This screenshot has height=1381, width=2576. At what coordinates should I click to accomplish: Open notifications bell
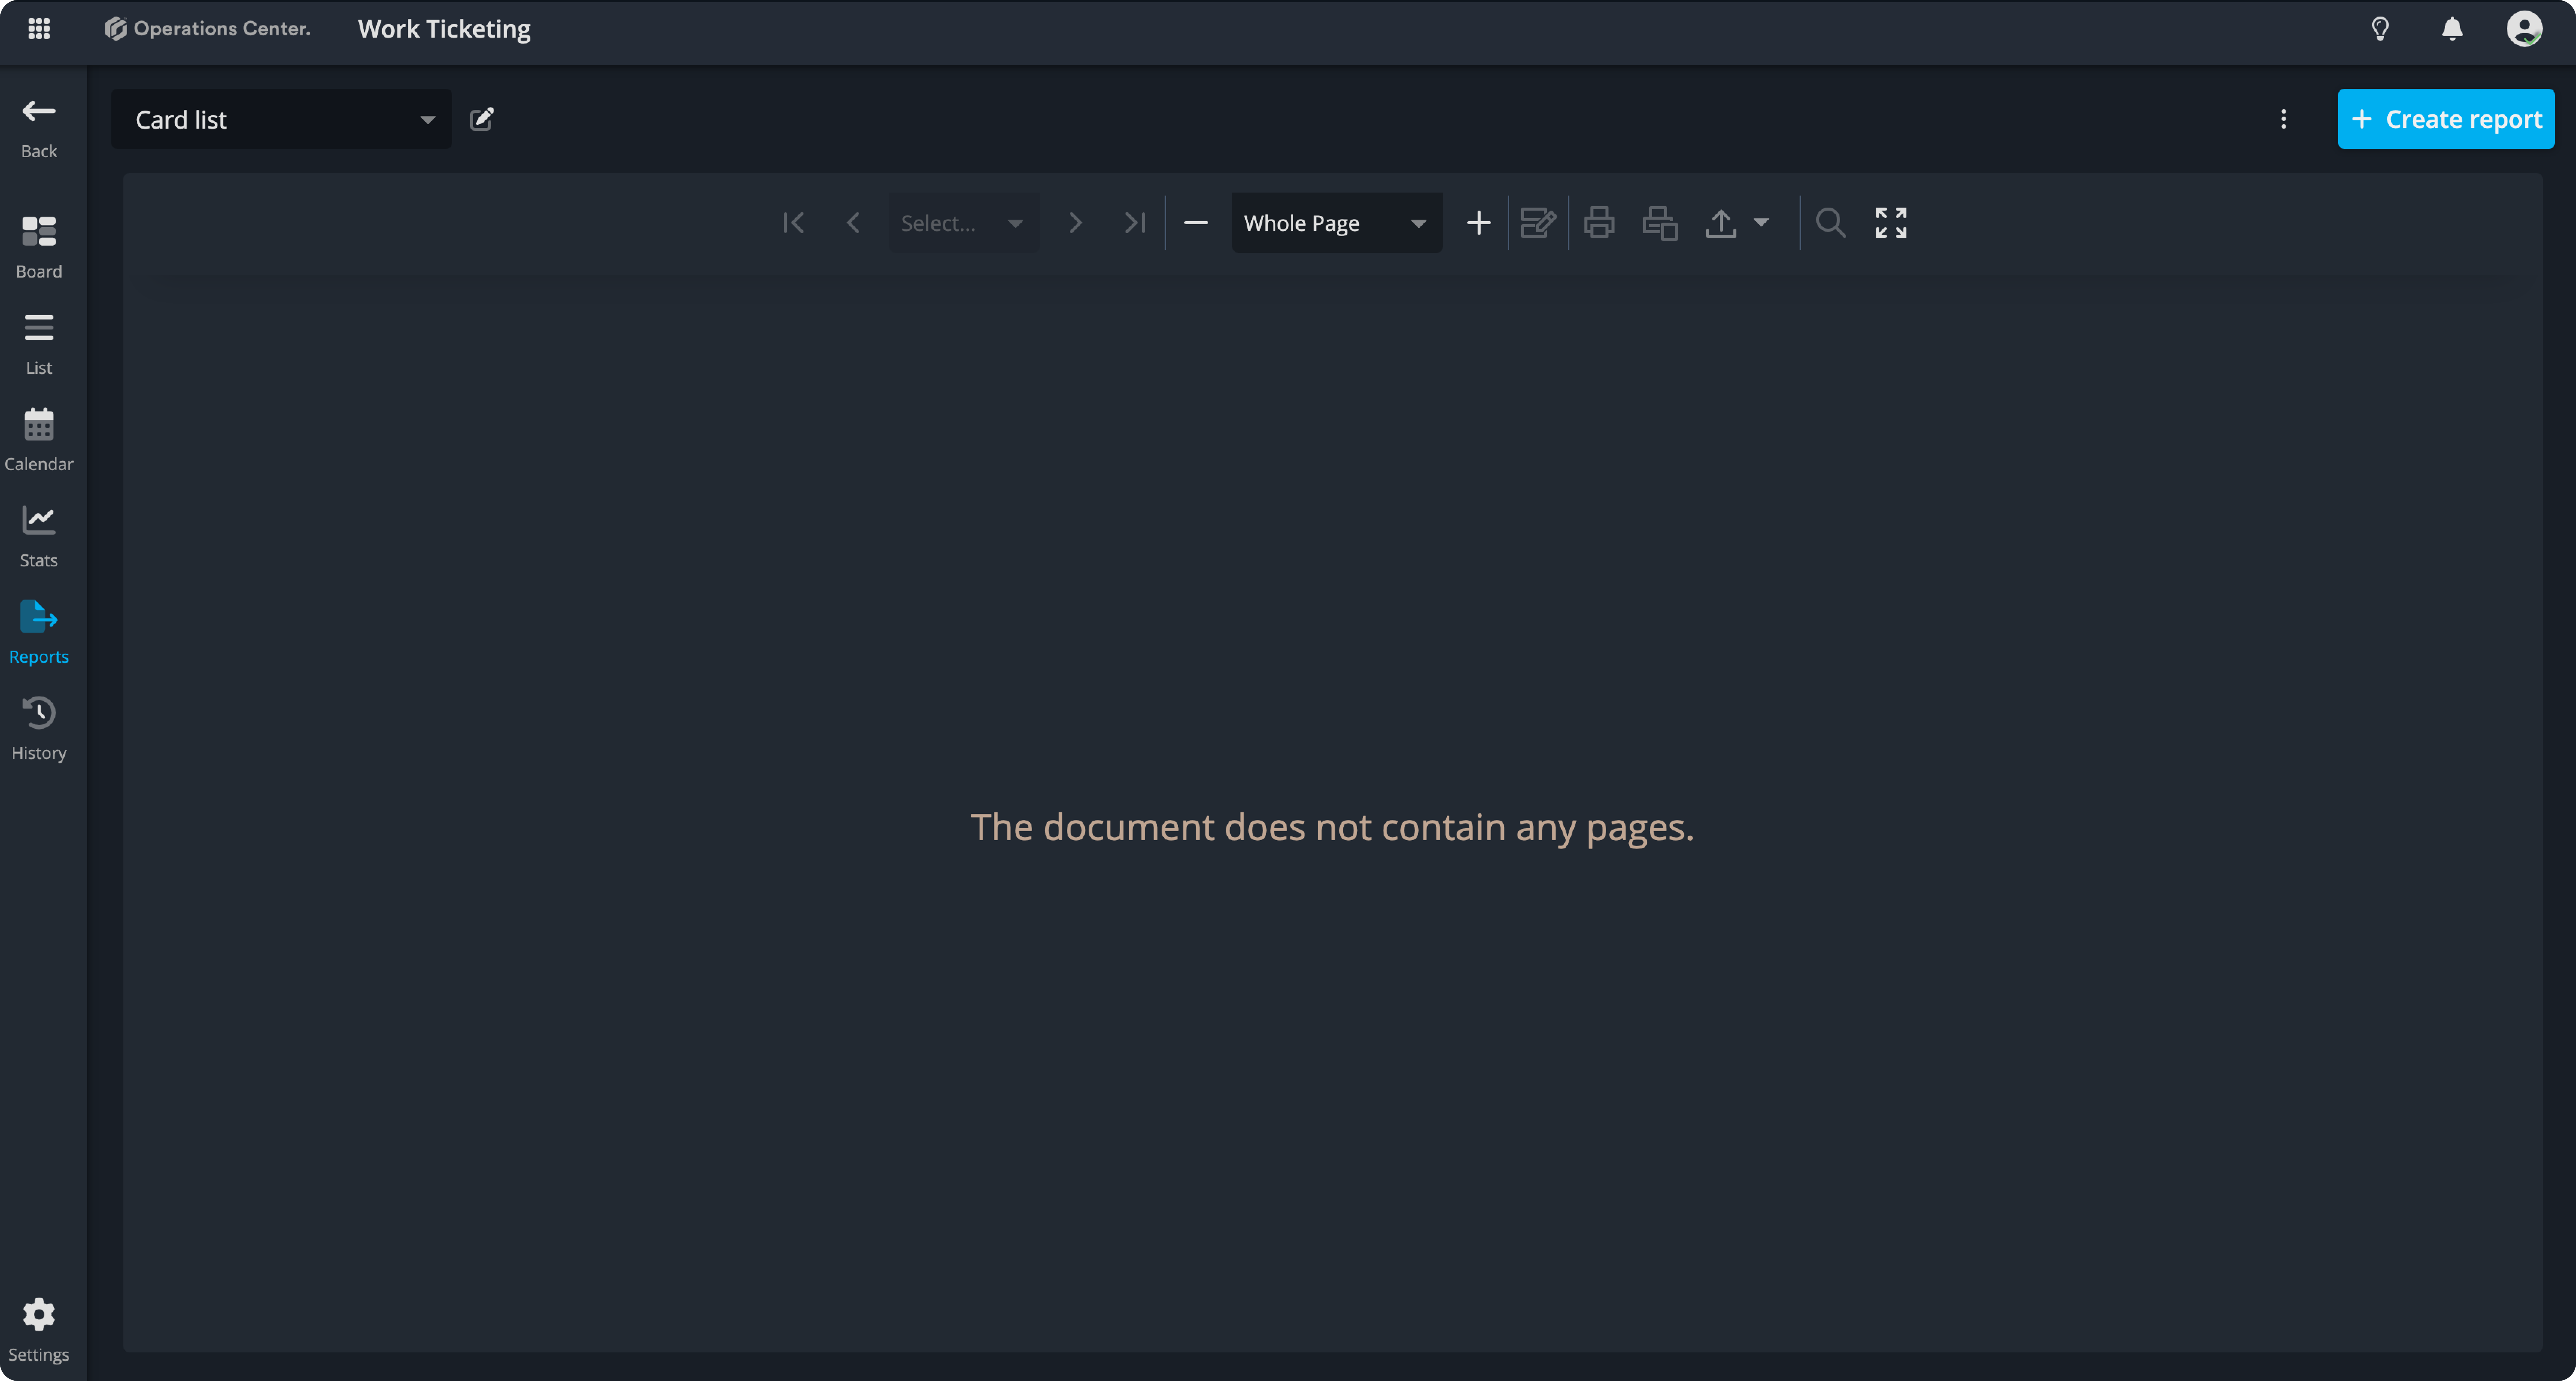pos(2452,29)
